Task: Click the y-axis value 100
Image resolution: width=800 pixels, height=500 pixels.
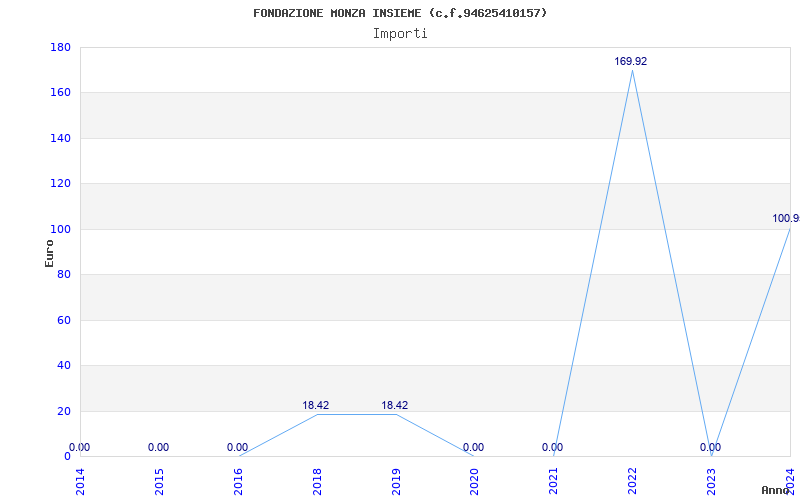Action: [x=60, y=229]
